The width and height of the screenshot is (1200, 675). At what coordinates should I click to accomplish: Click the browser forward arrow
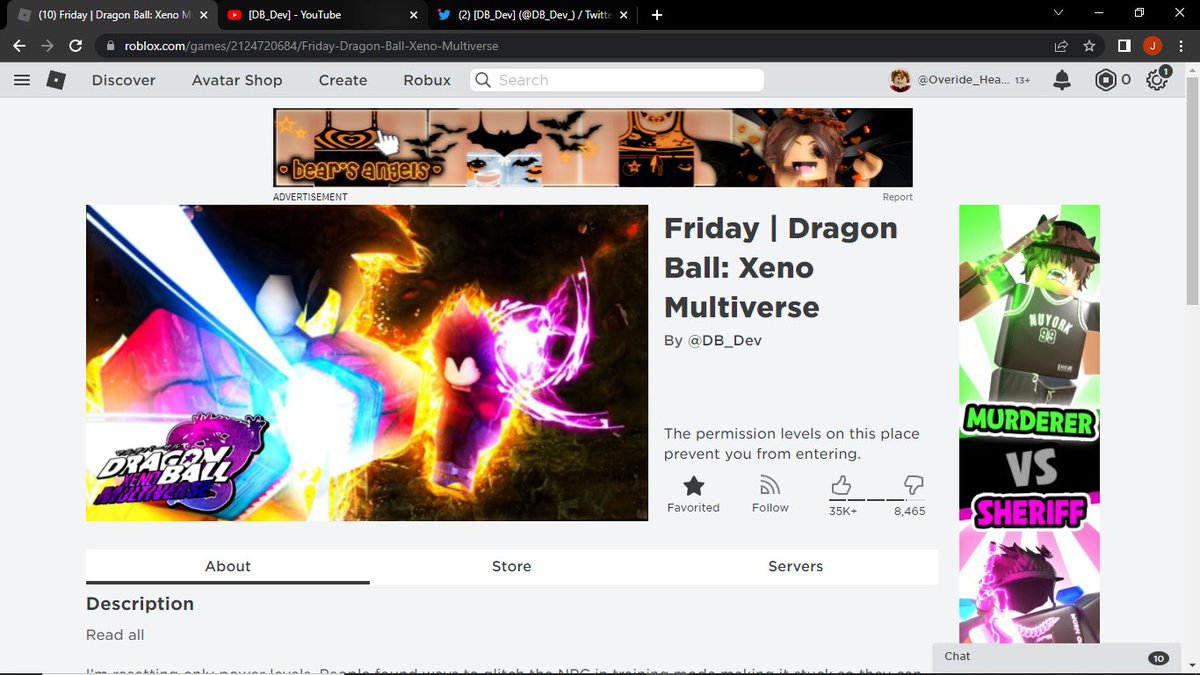coord(47,46)
